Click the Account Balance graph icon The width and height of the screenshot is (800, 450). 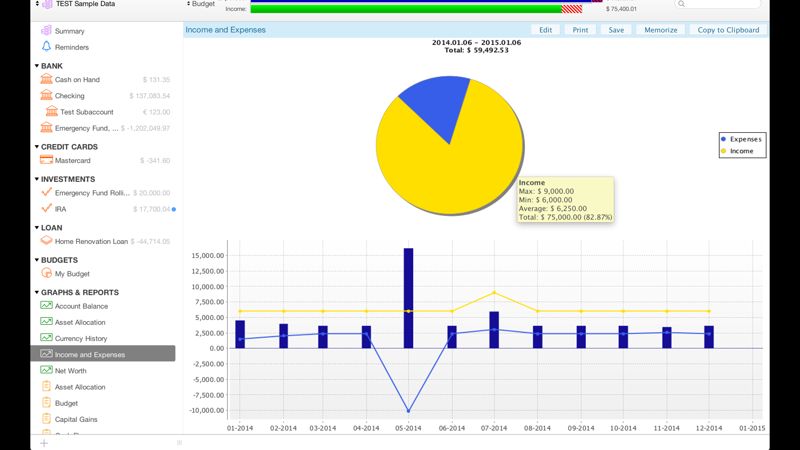pyautogui.click(x=46, y=305)
